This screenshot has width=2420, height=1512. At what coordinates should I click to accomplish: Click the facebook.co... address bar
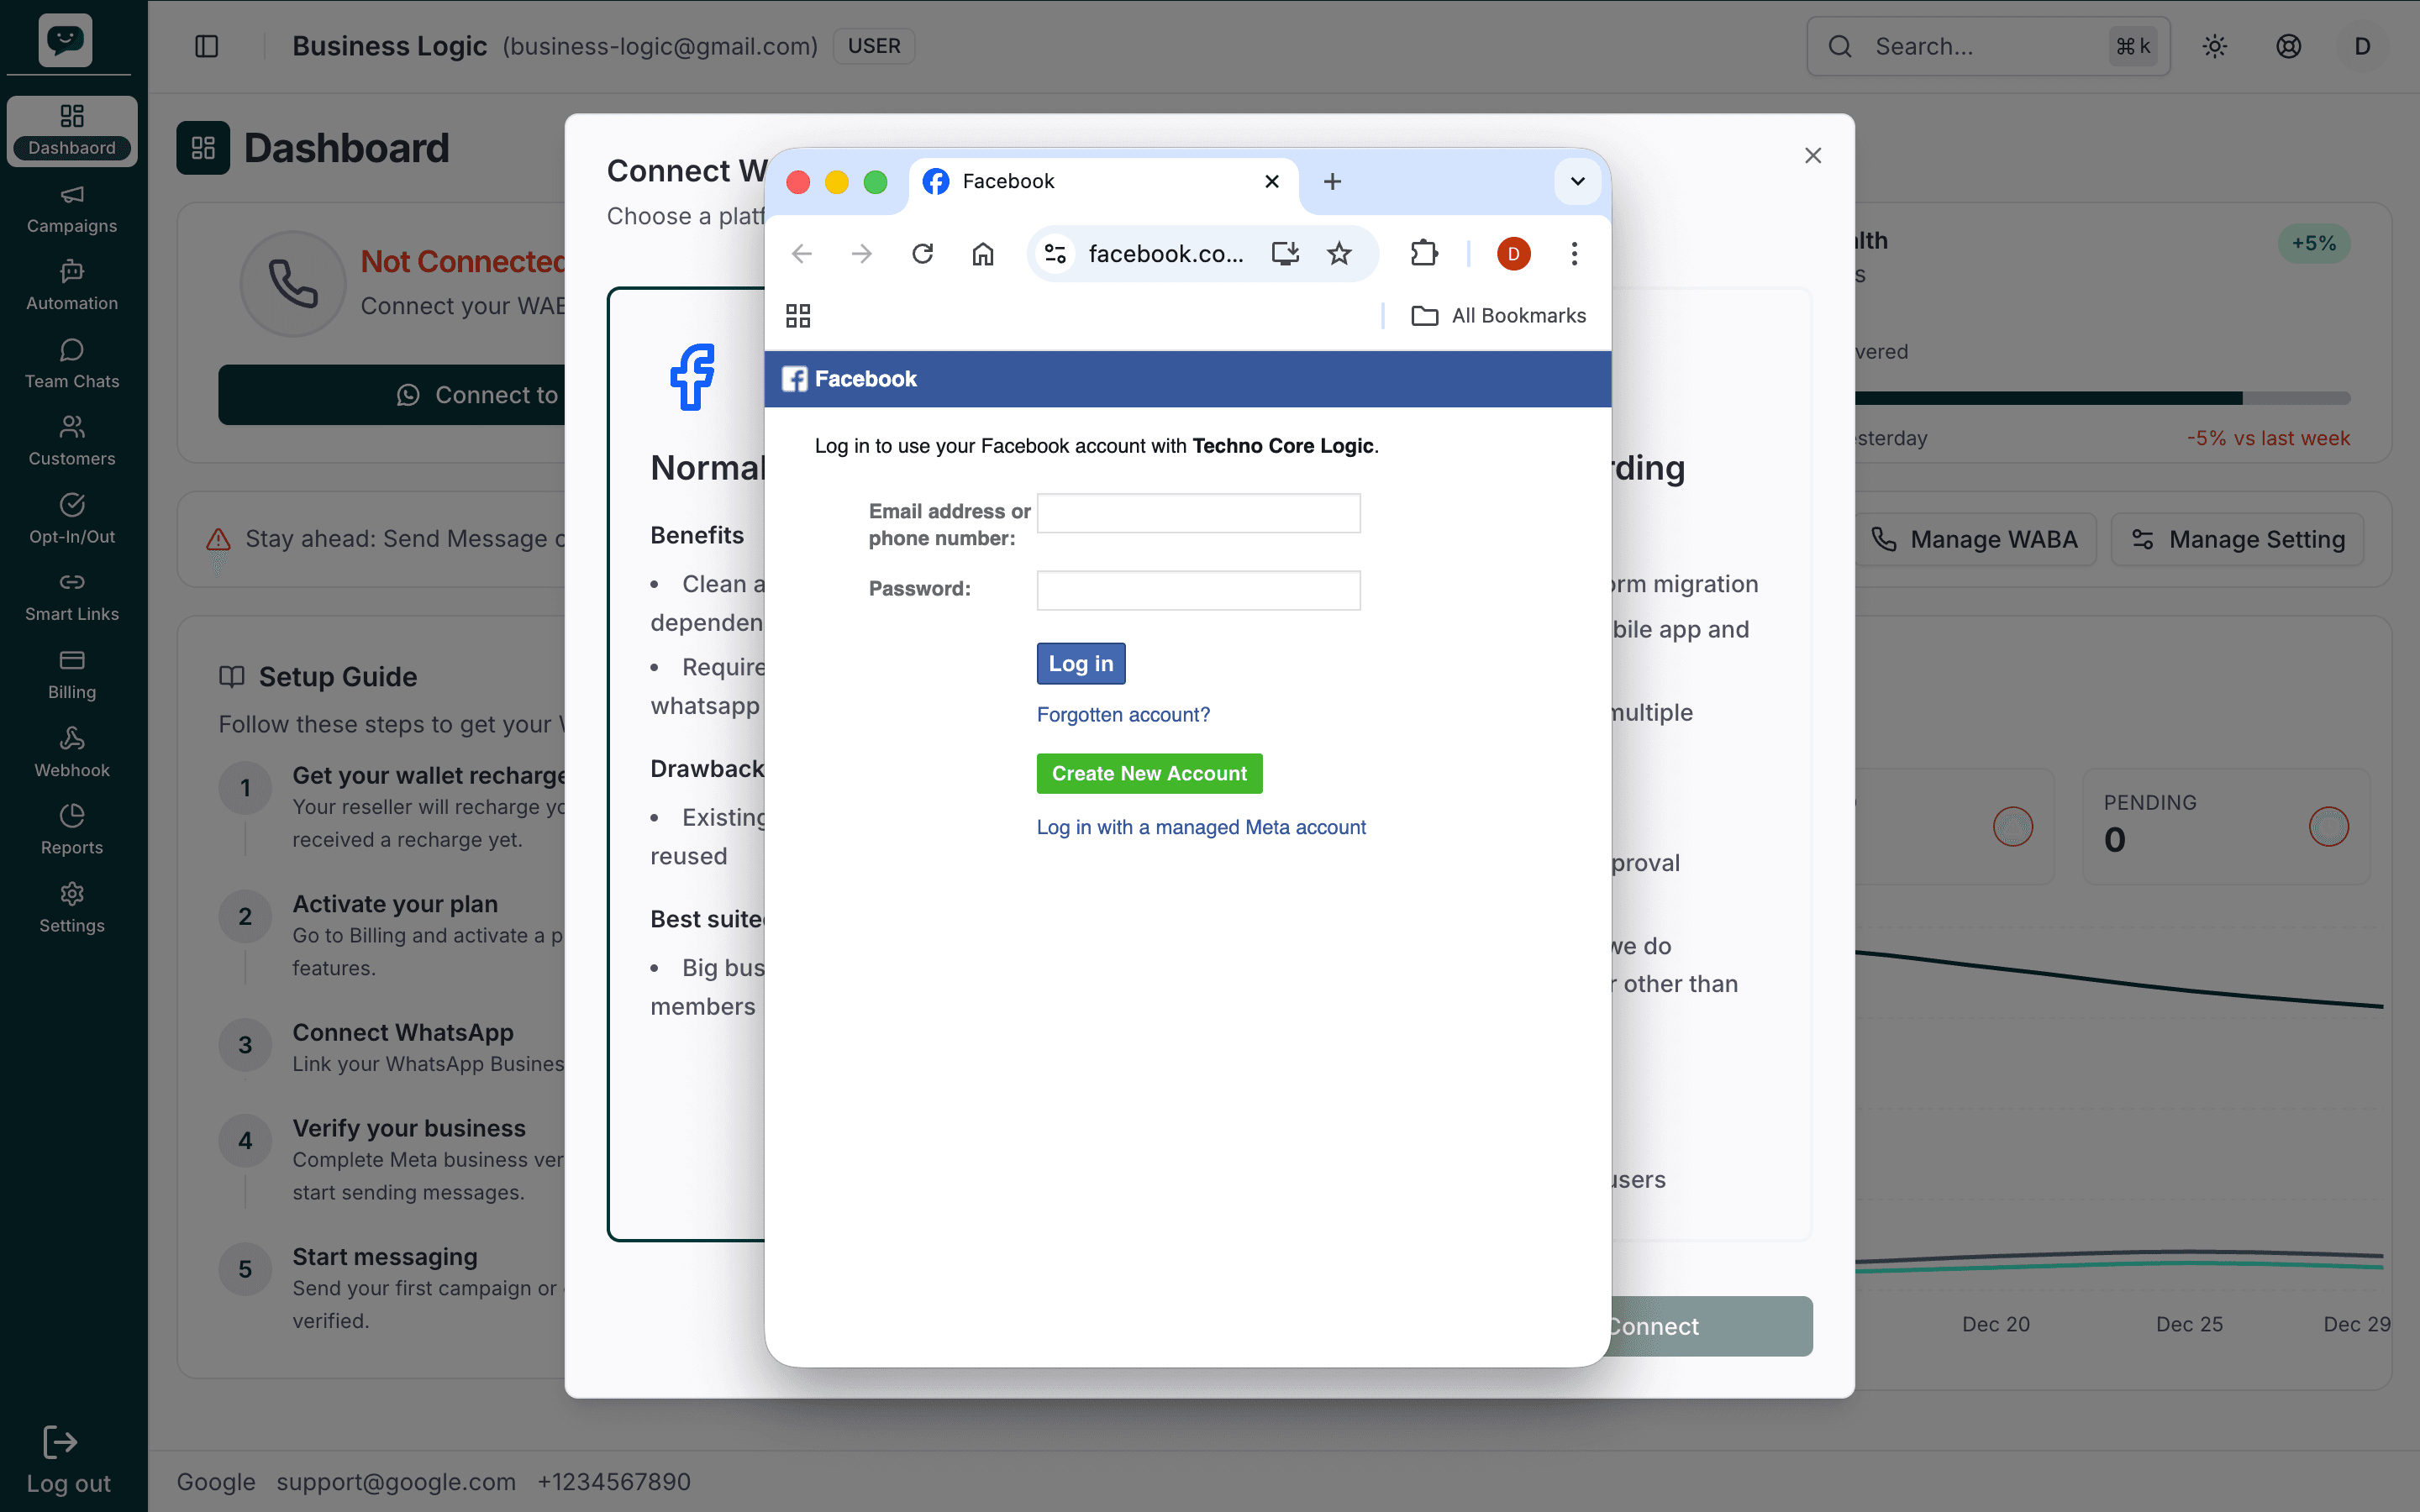(x=1166, y=254)
